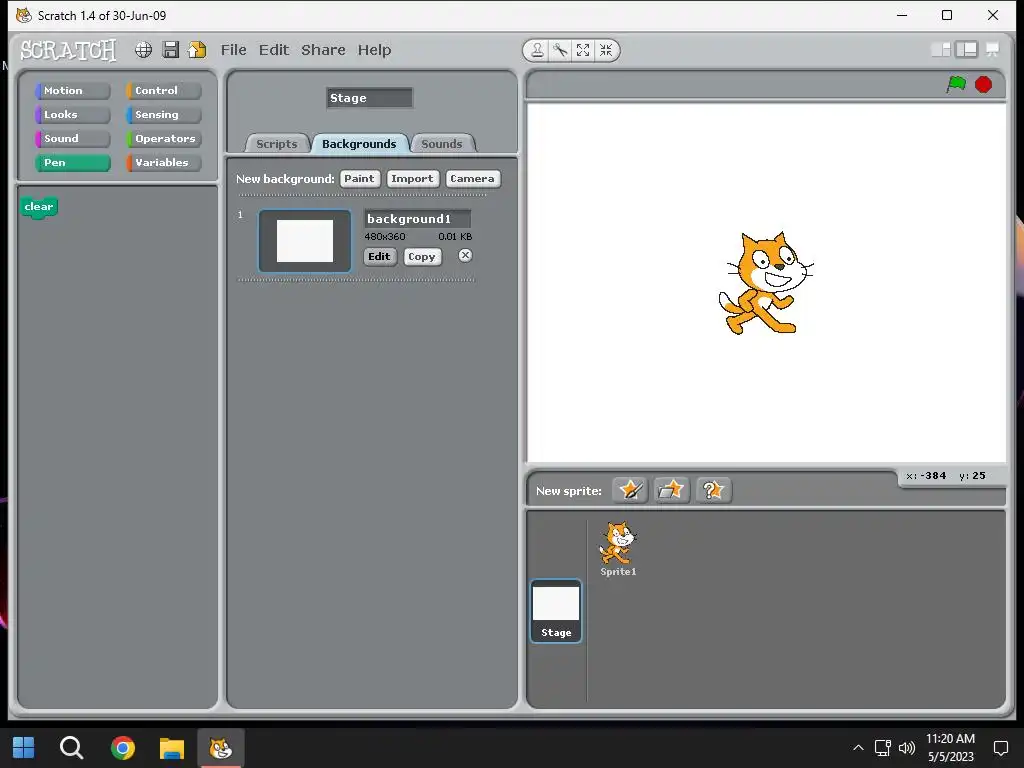Select the Backgrounds tab
The height and width of the screenshot is (768, 1024).
click(359, 144)
